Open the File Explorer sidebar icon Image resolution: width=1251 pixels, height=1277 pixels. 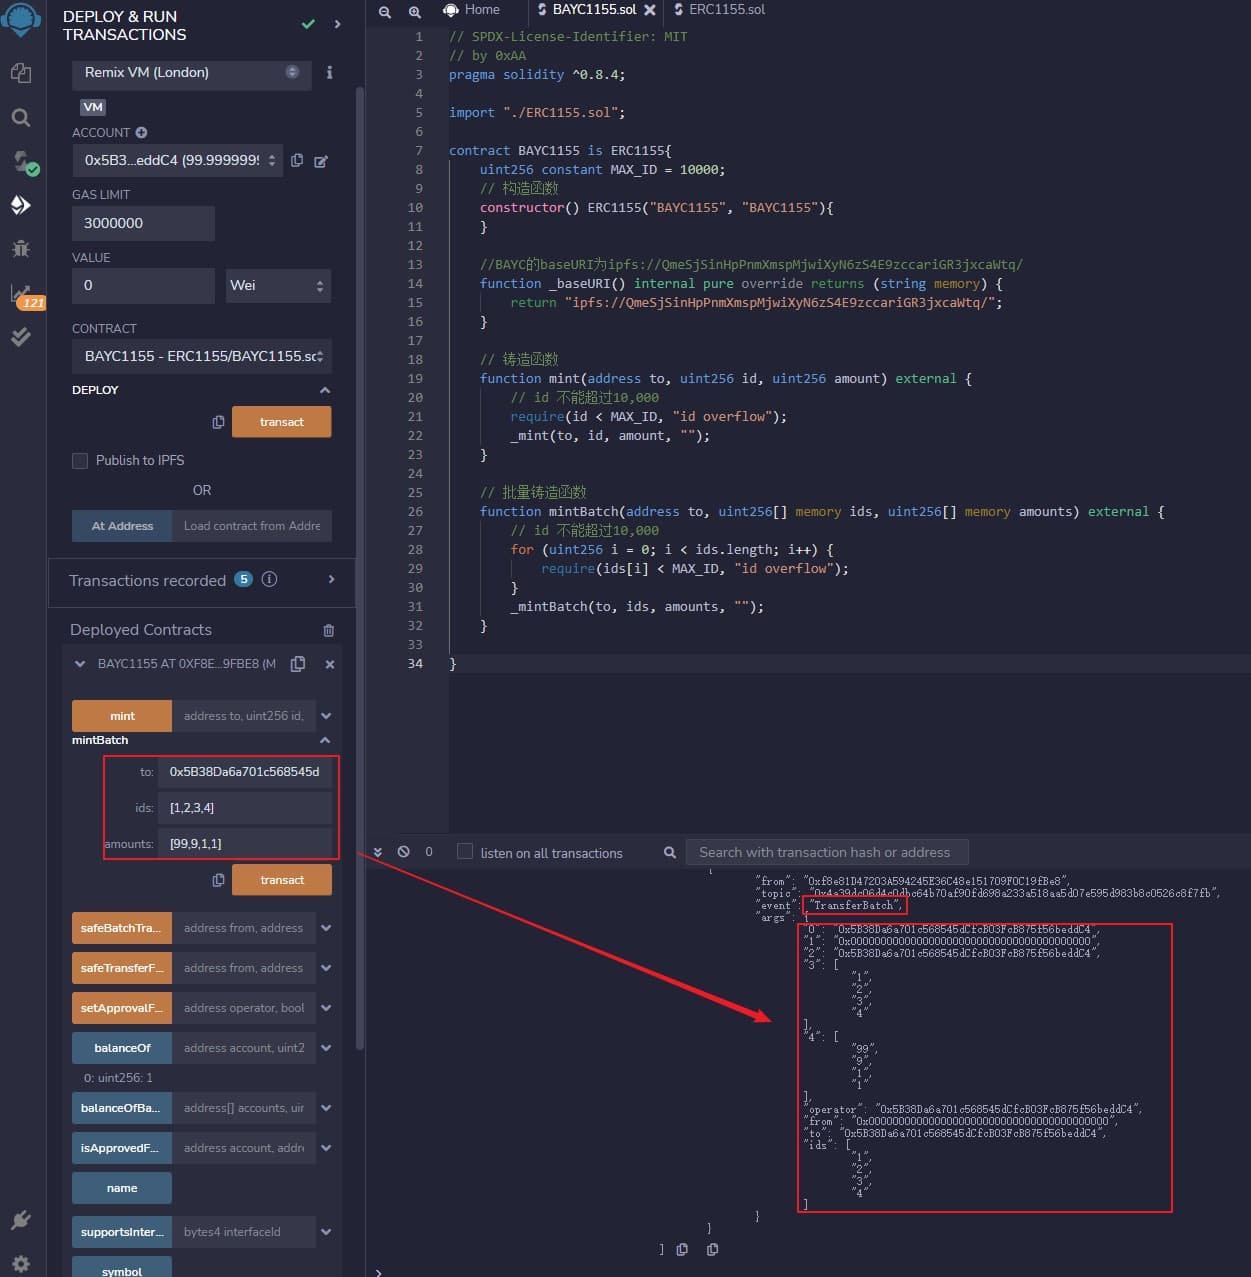[20, 73]
